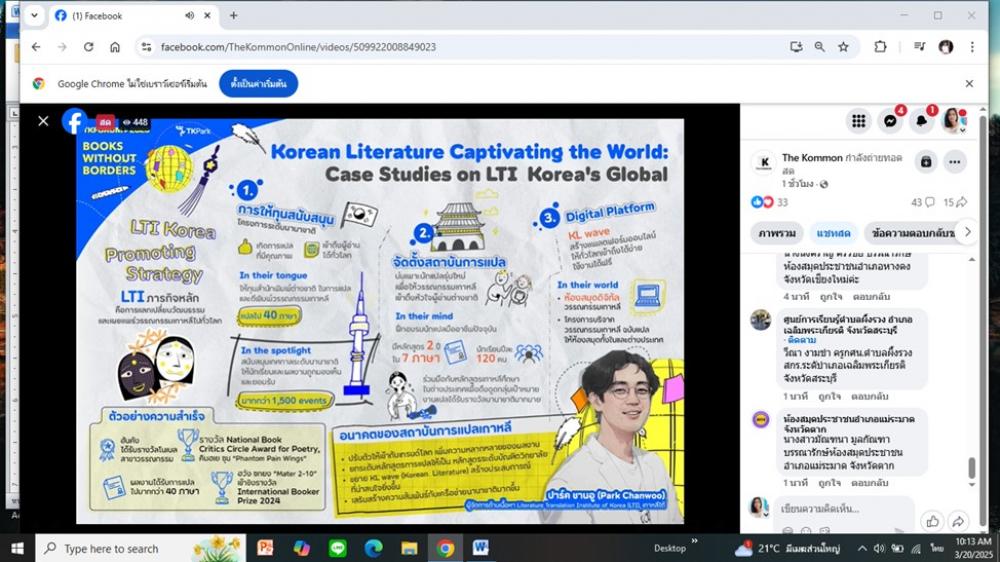Reply to the 4-minute-old เชียงใหม่ comment
This screenshot has width=1000, height=562.
pos(871,297)
